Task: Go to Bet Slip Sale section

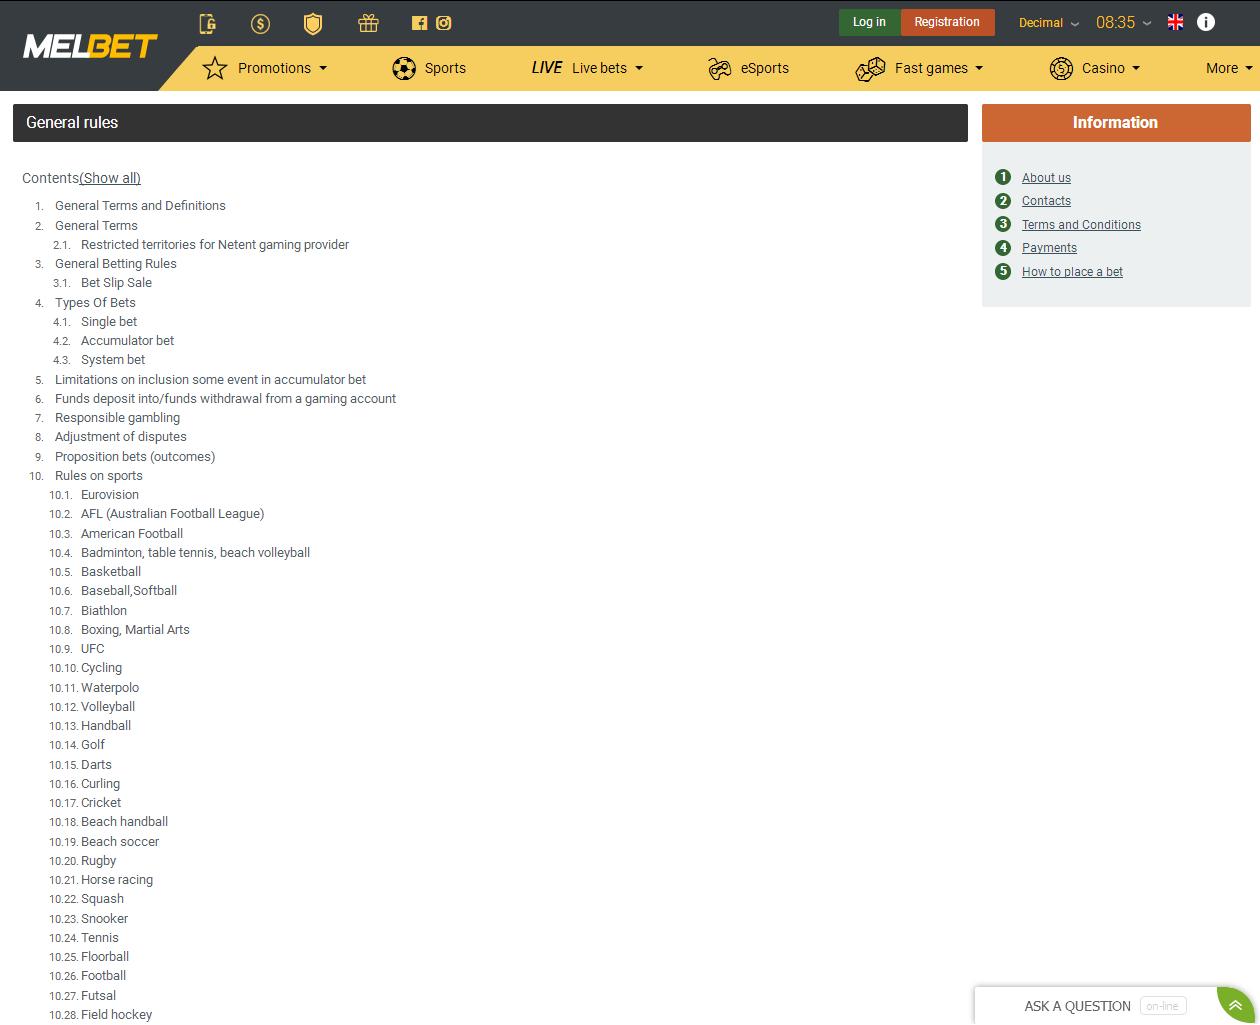Action: (116, 283)
